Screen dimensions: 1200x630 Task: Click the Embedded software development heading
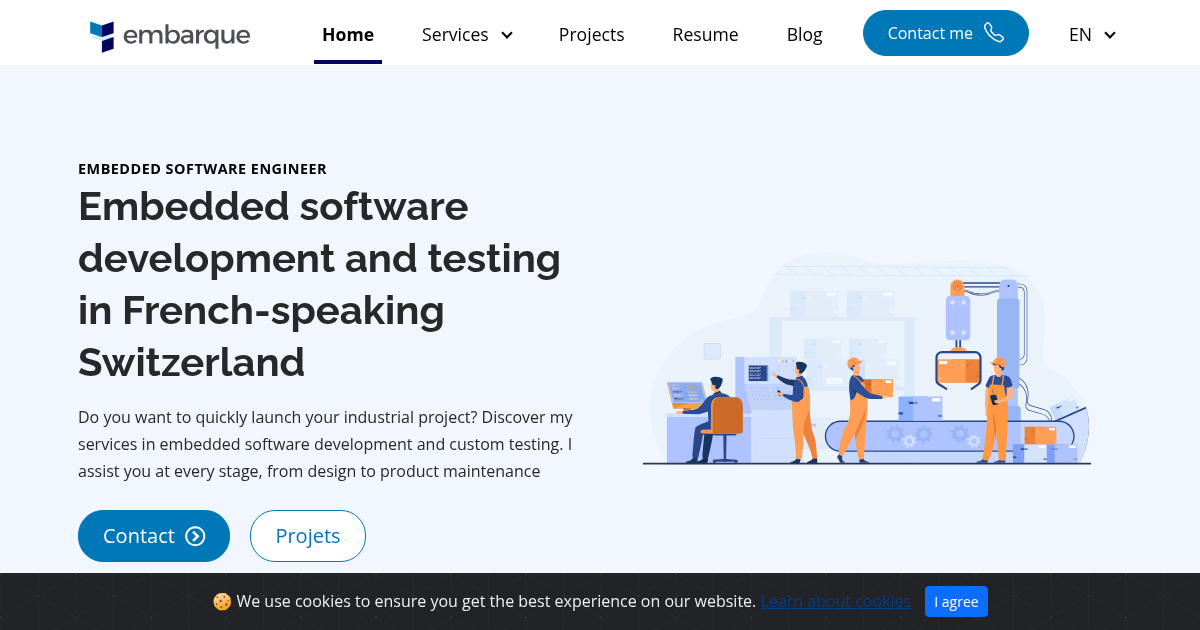pyautogui.click(x=320, y=284)
